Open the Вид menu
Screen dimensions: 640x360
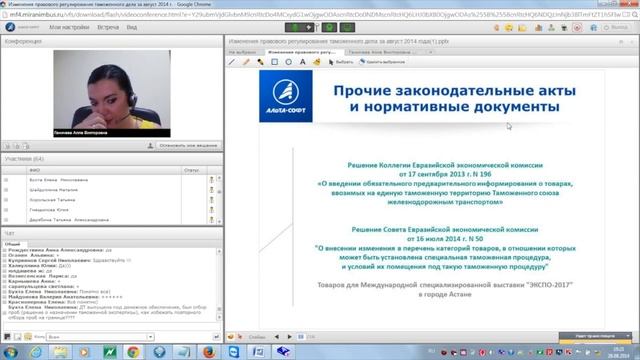tap(131, 27)
